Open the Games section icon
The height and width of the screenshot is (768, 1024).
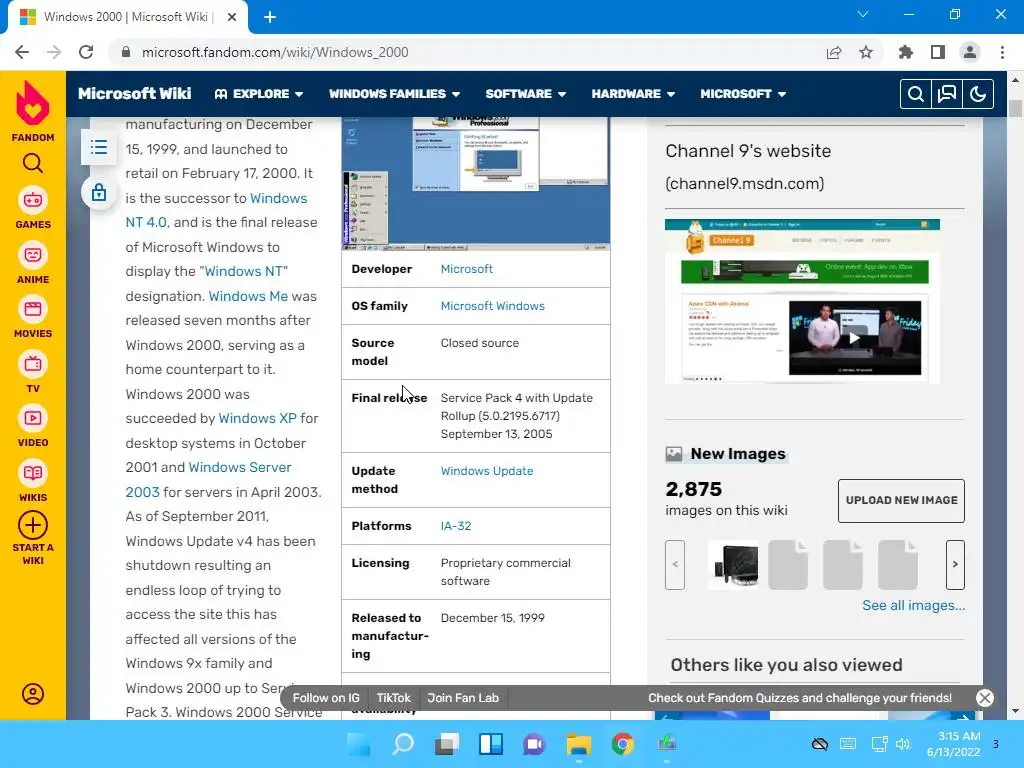[x=33, y=200]
